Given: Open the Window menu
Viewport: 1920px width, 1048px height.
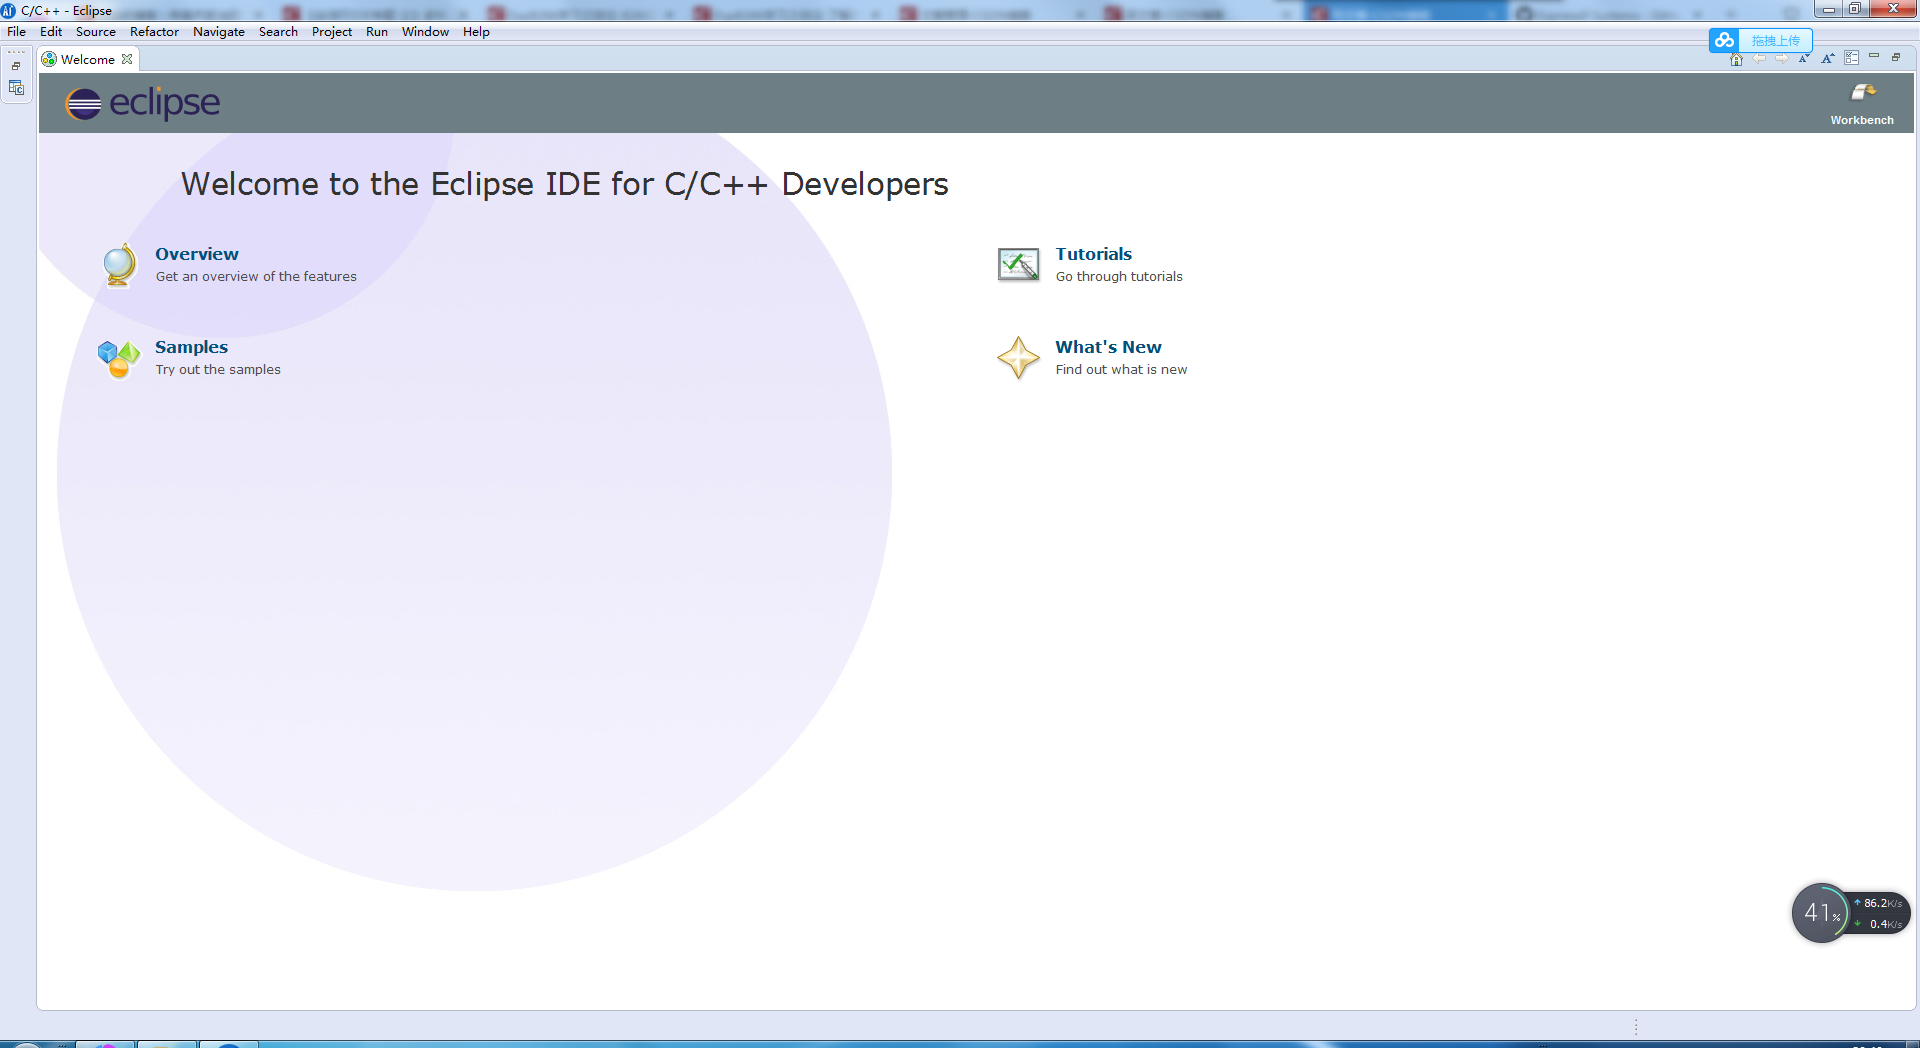Looking at the screenshot, I should coord(425,32).
